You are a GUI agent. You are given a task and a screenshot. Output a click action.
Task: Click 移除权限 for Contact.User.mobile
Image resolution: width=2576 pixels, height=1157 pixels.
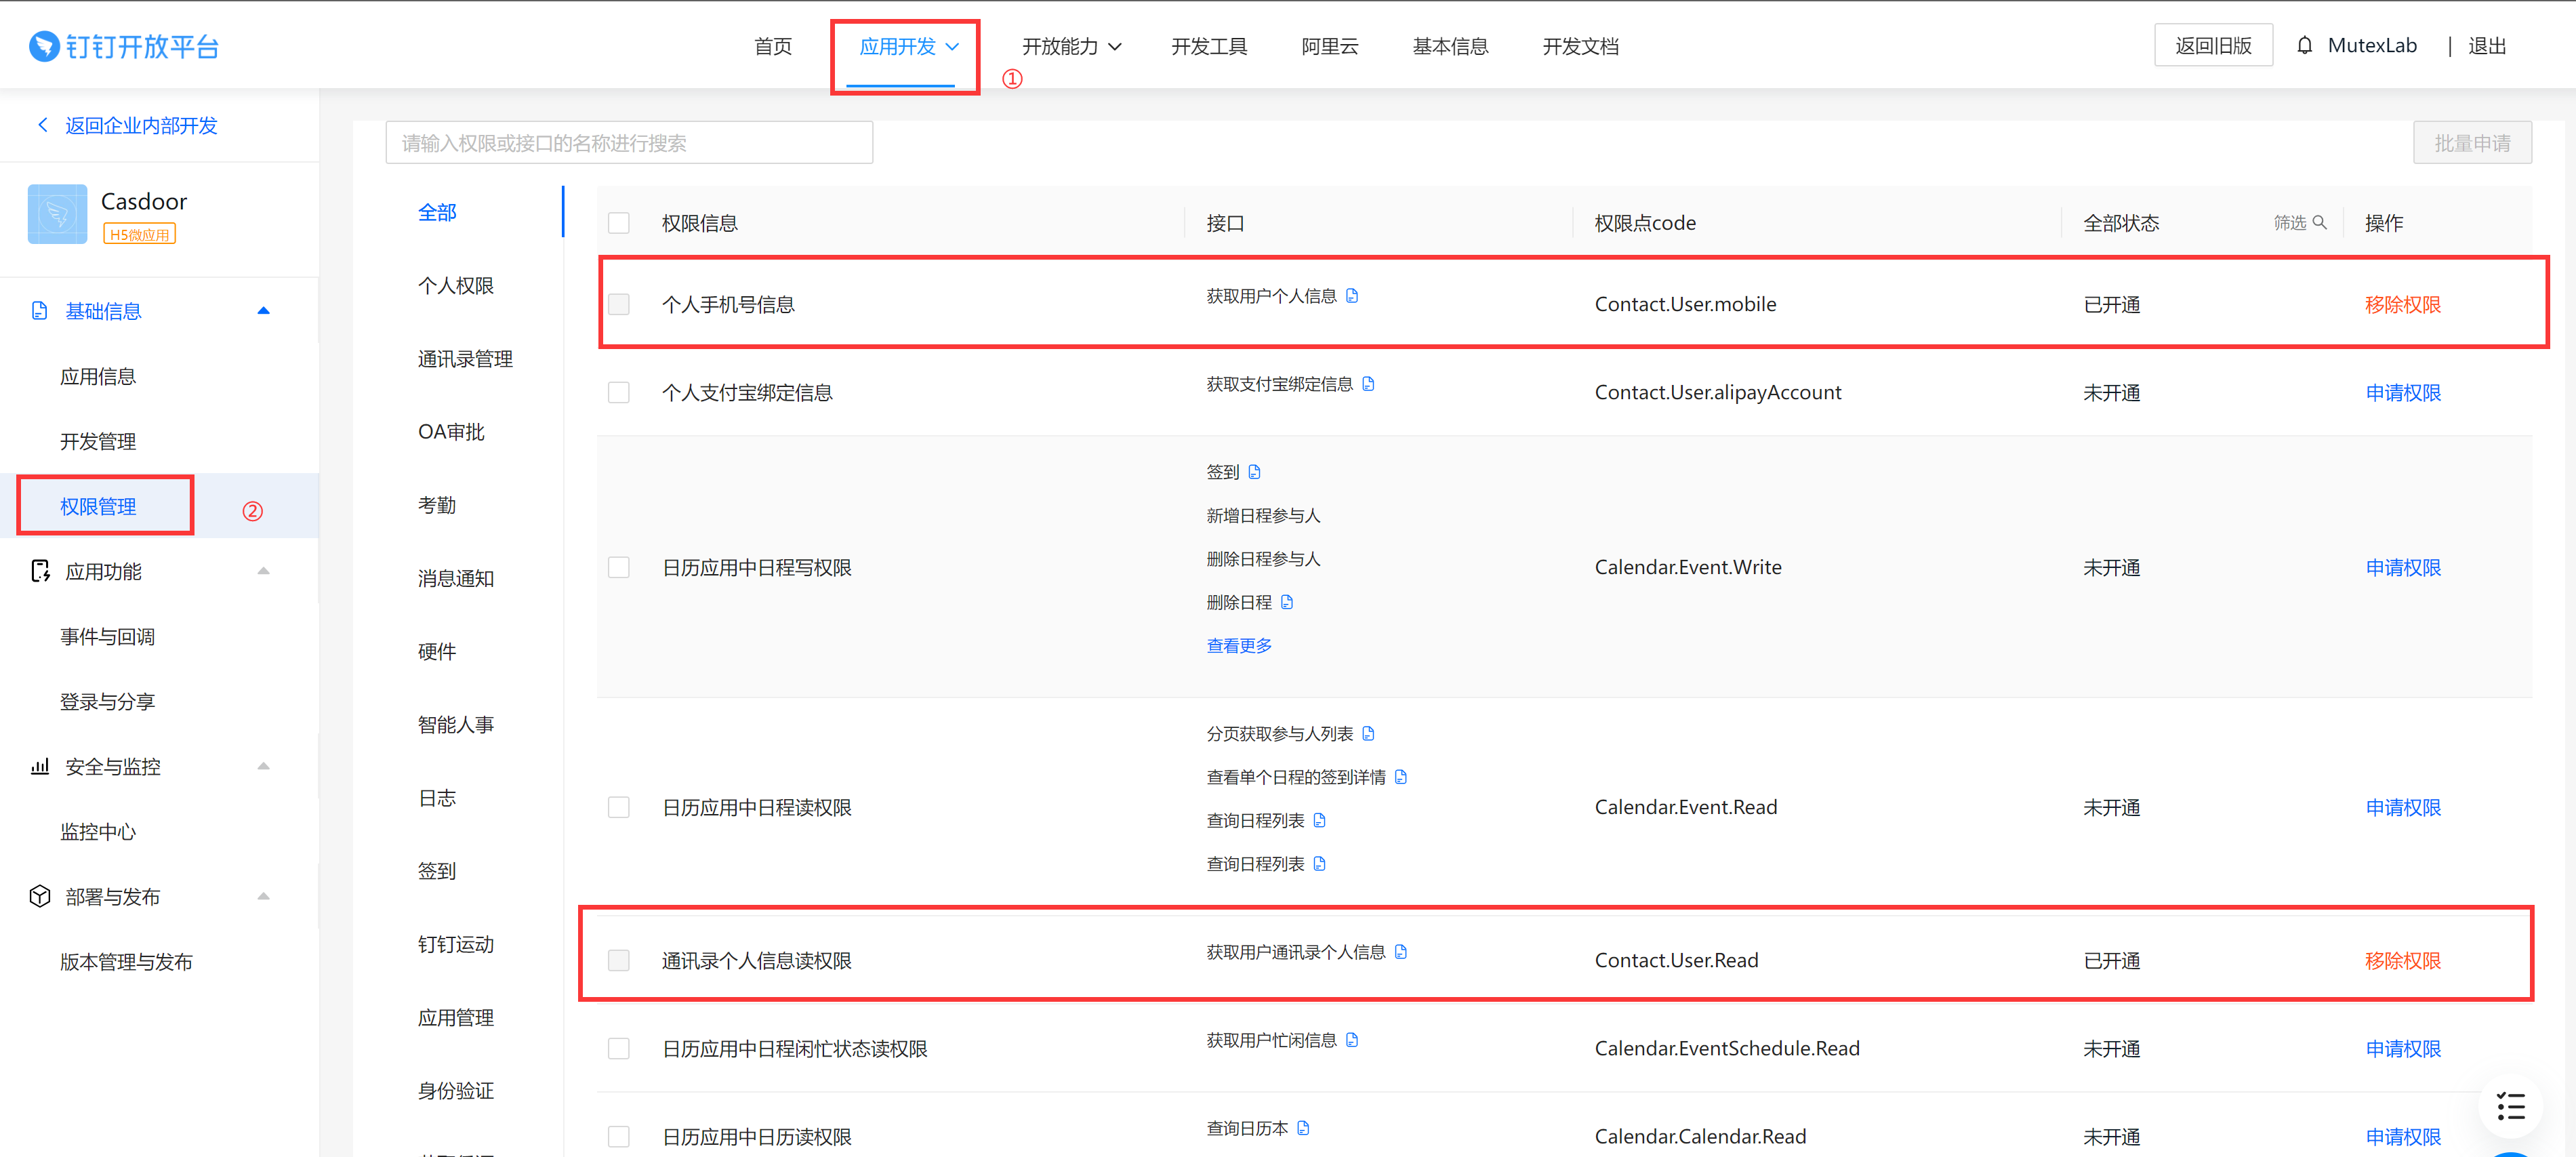click(x=2402, y=305)
